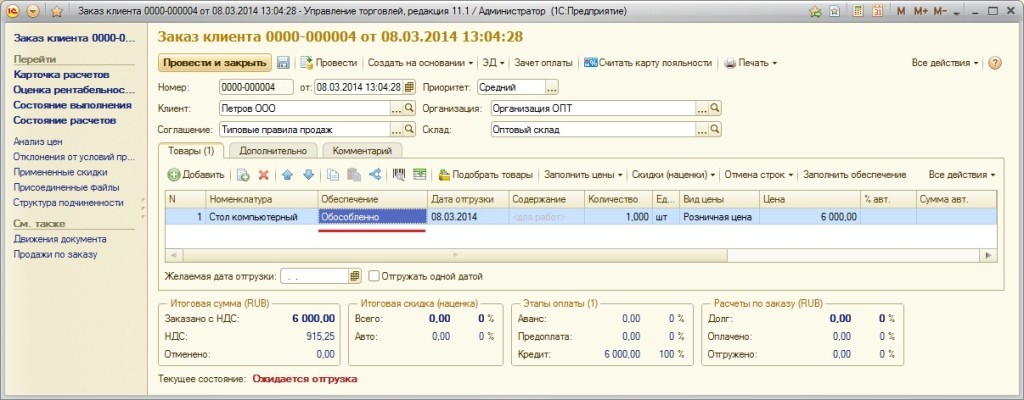Open Движения документа link

tap(59, 239)
